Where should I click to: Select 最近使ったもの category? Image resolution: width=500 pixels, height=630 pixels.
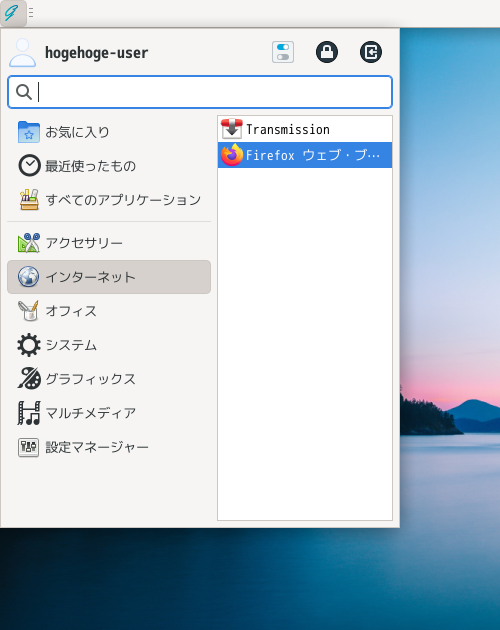coord(109,166)
